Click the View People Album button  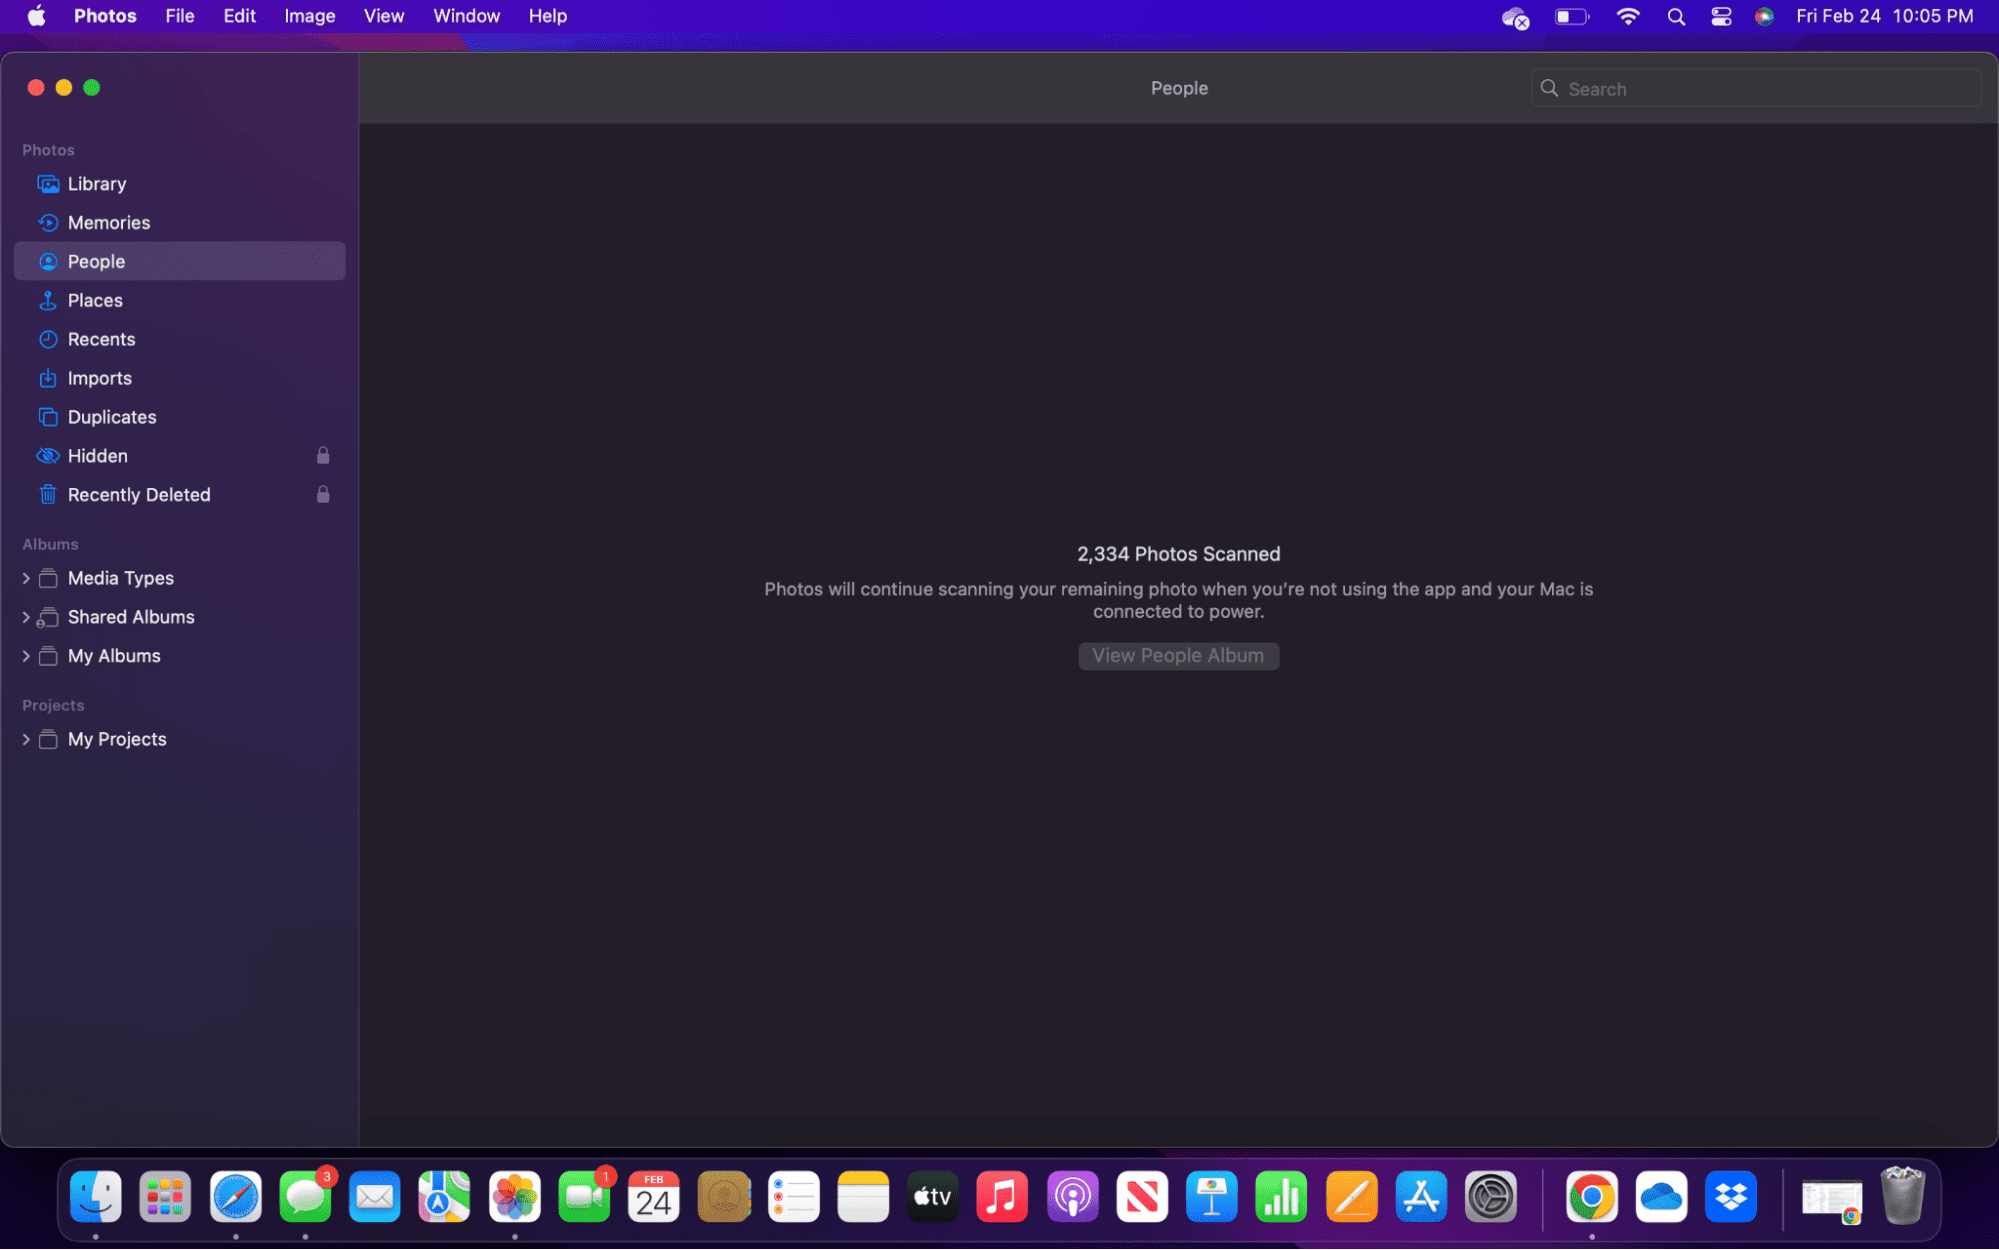tap(1178, 656)
